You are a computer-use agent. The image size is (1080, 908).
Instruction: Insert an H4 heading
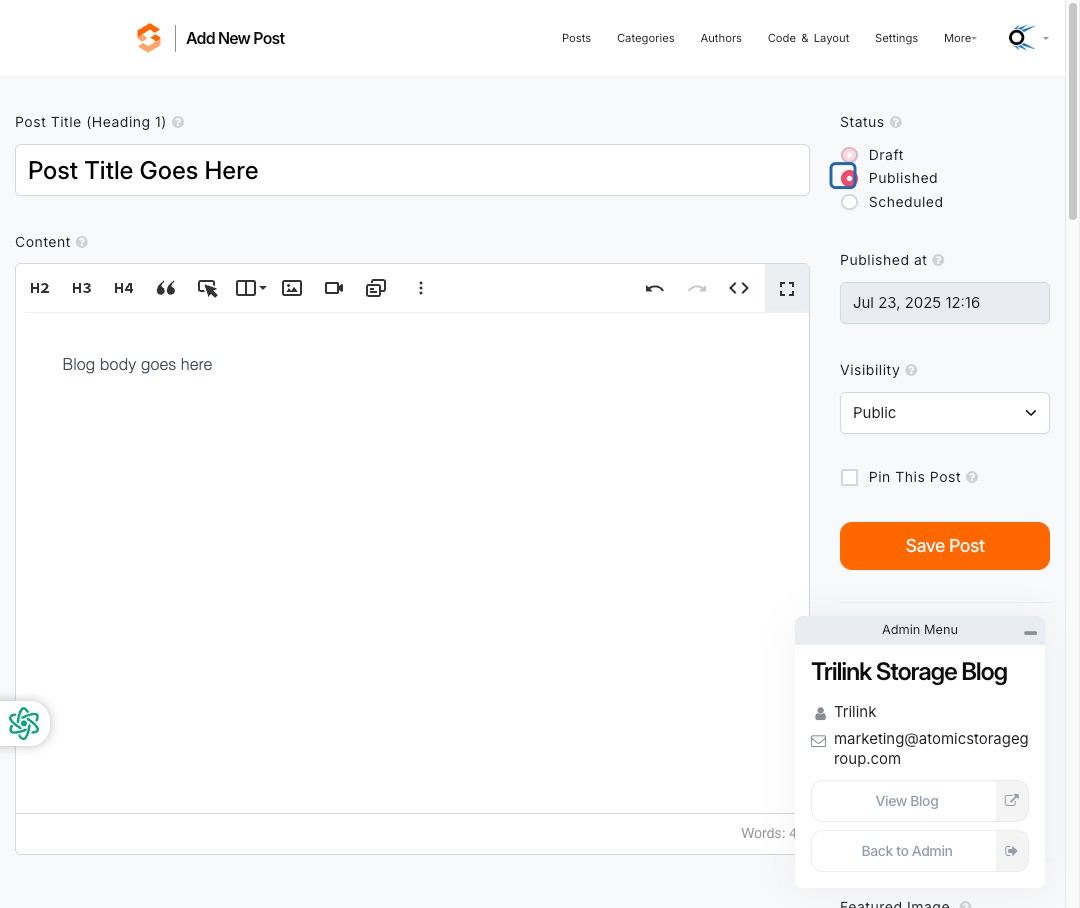pos(123,288)
